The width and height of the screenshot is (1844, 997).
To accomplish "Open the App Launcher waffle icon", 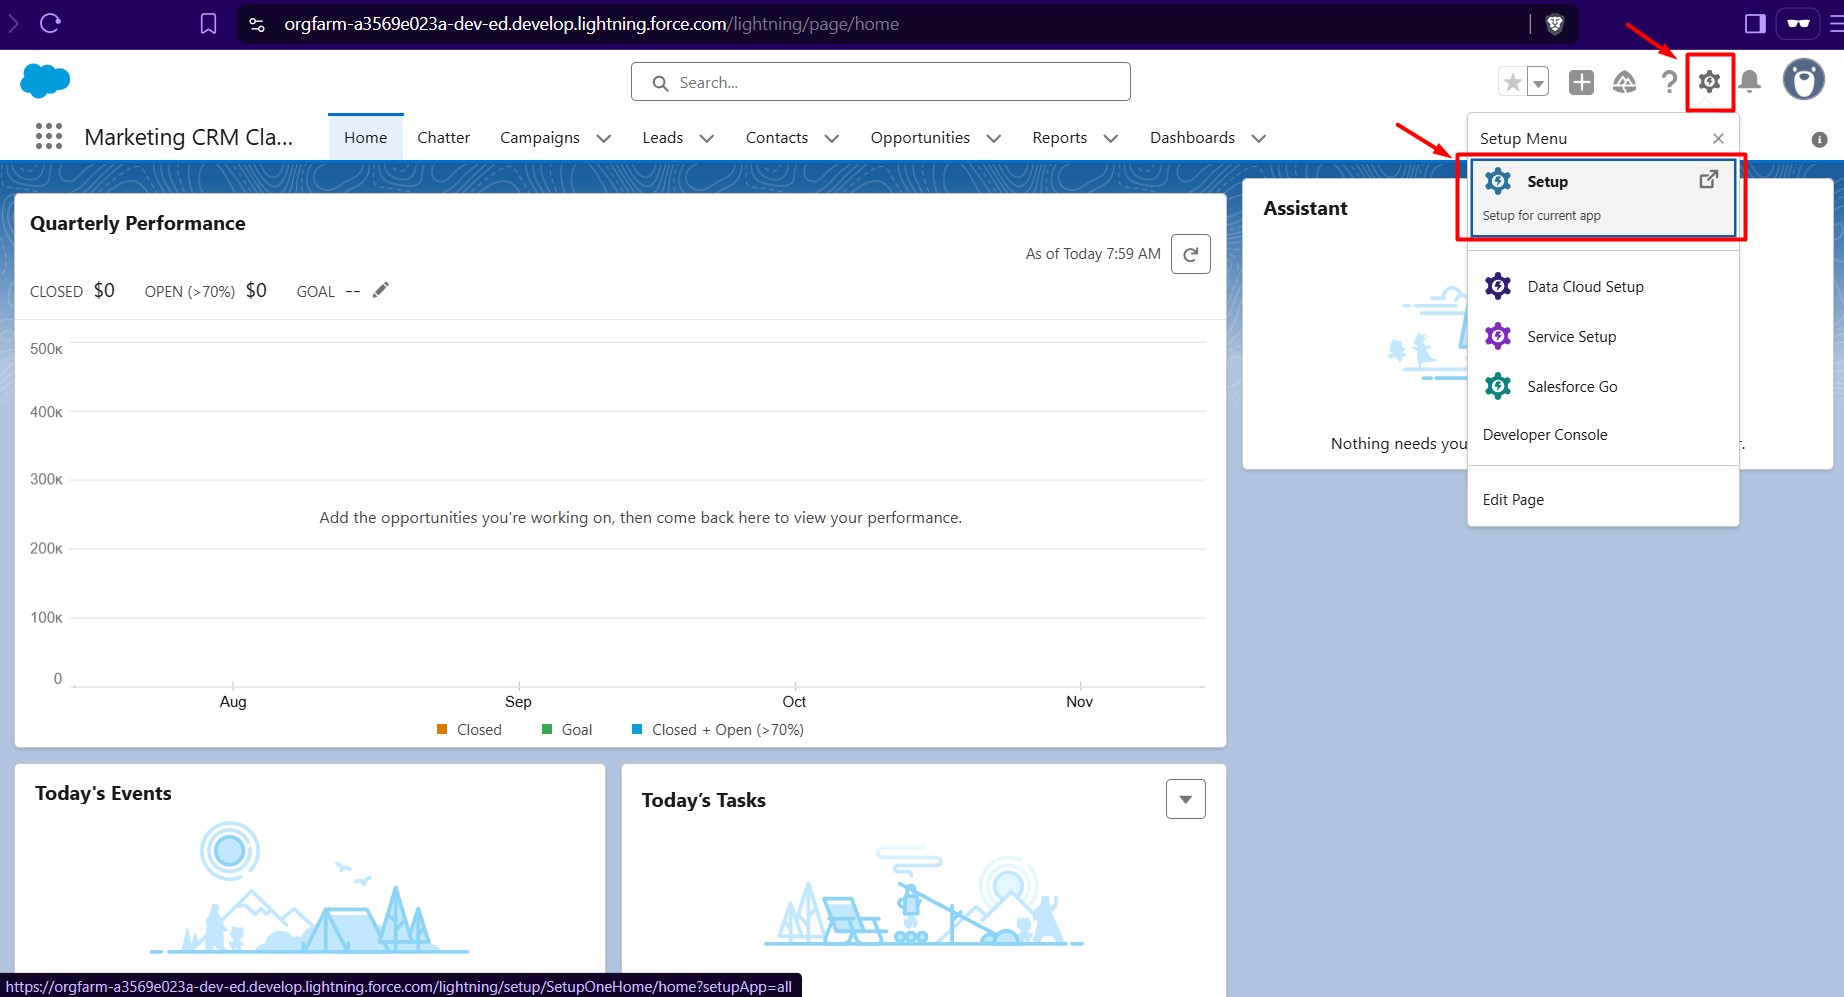I will click(48, 136).
